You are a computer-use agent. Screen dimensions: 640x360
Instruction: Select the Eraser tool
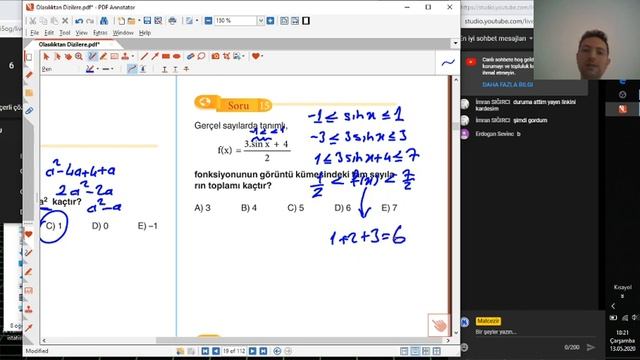tap(190, 56)
